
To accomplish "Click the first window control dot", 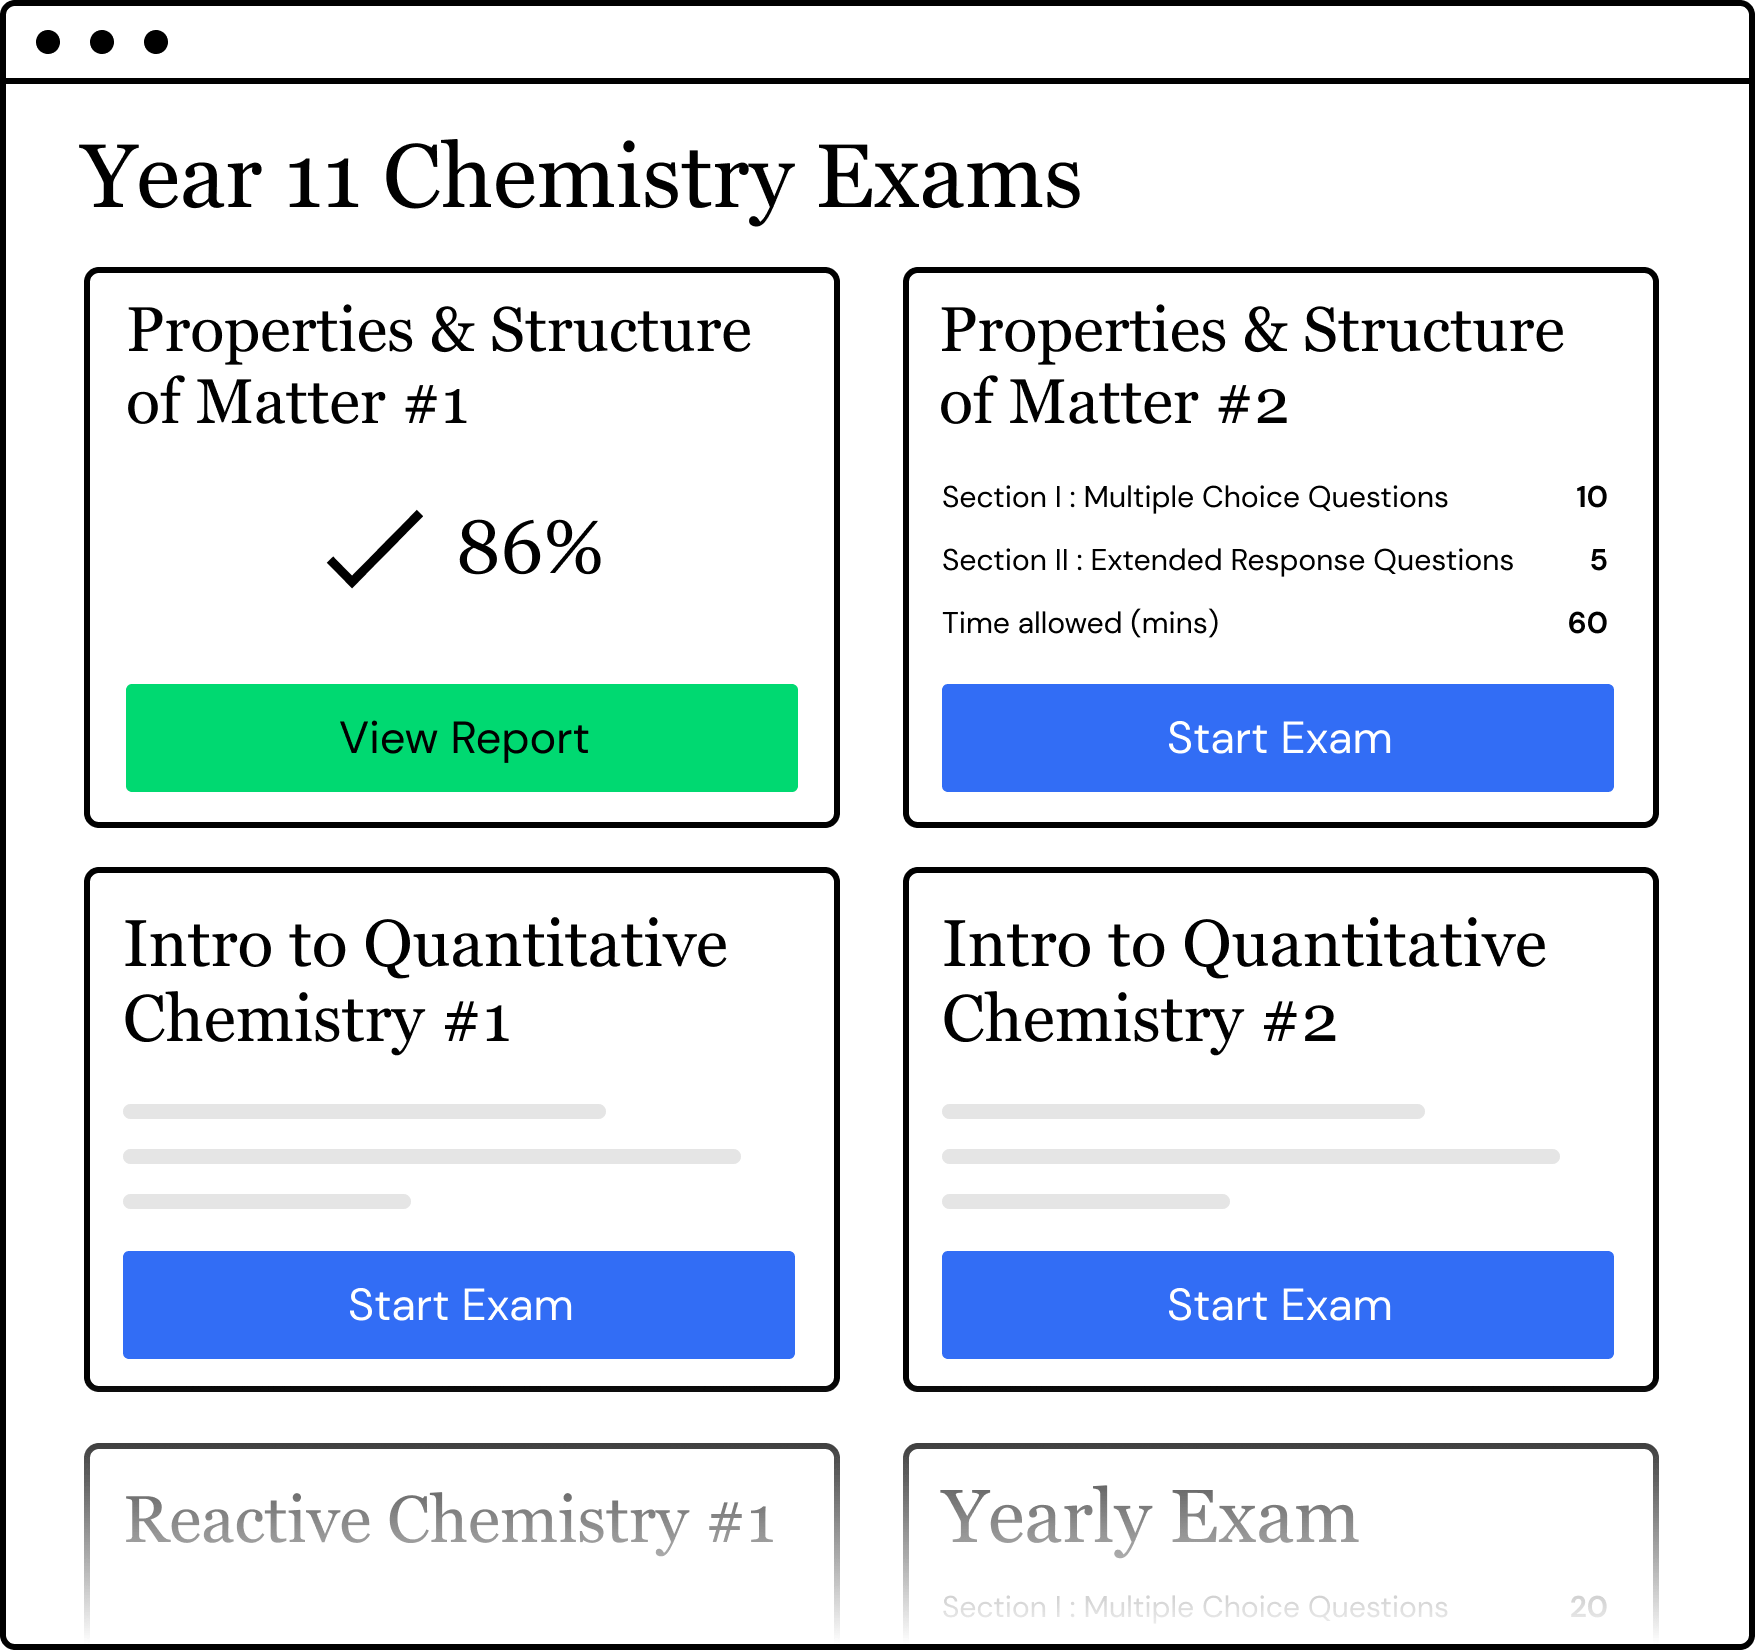I will point(48,42).
